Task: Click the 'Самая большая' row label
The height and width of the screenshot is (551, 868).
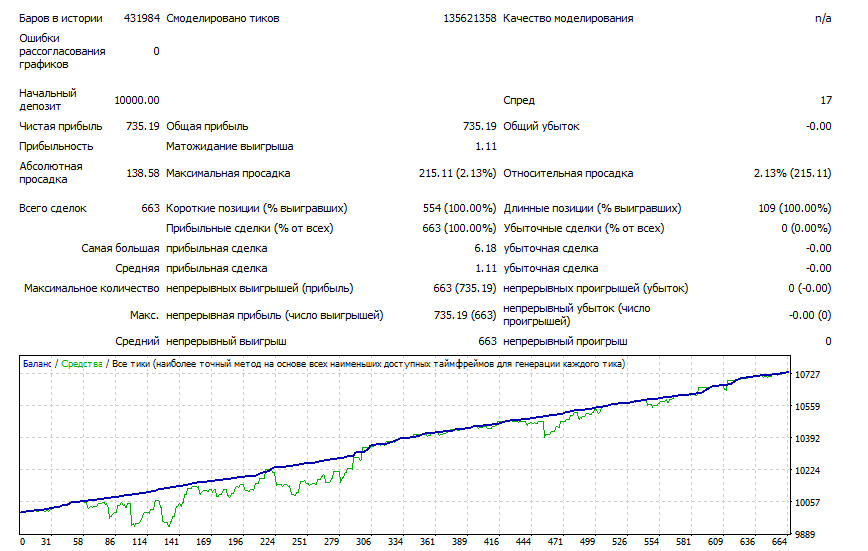Action: pyautogui.click(x=120, y=248)
